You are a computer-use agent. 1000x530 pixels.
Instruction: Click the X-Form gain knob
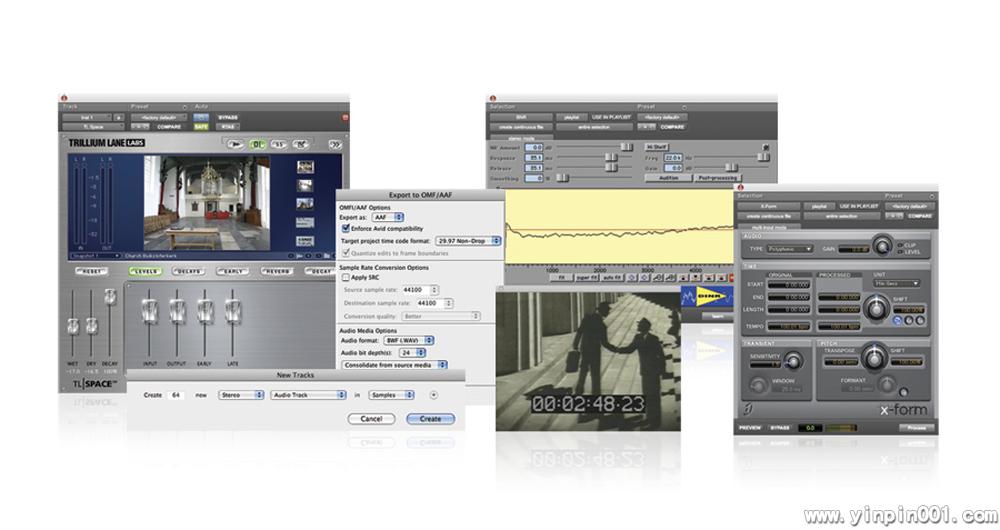click(x=881, y=246)
